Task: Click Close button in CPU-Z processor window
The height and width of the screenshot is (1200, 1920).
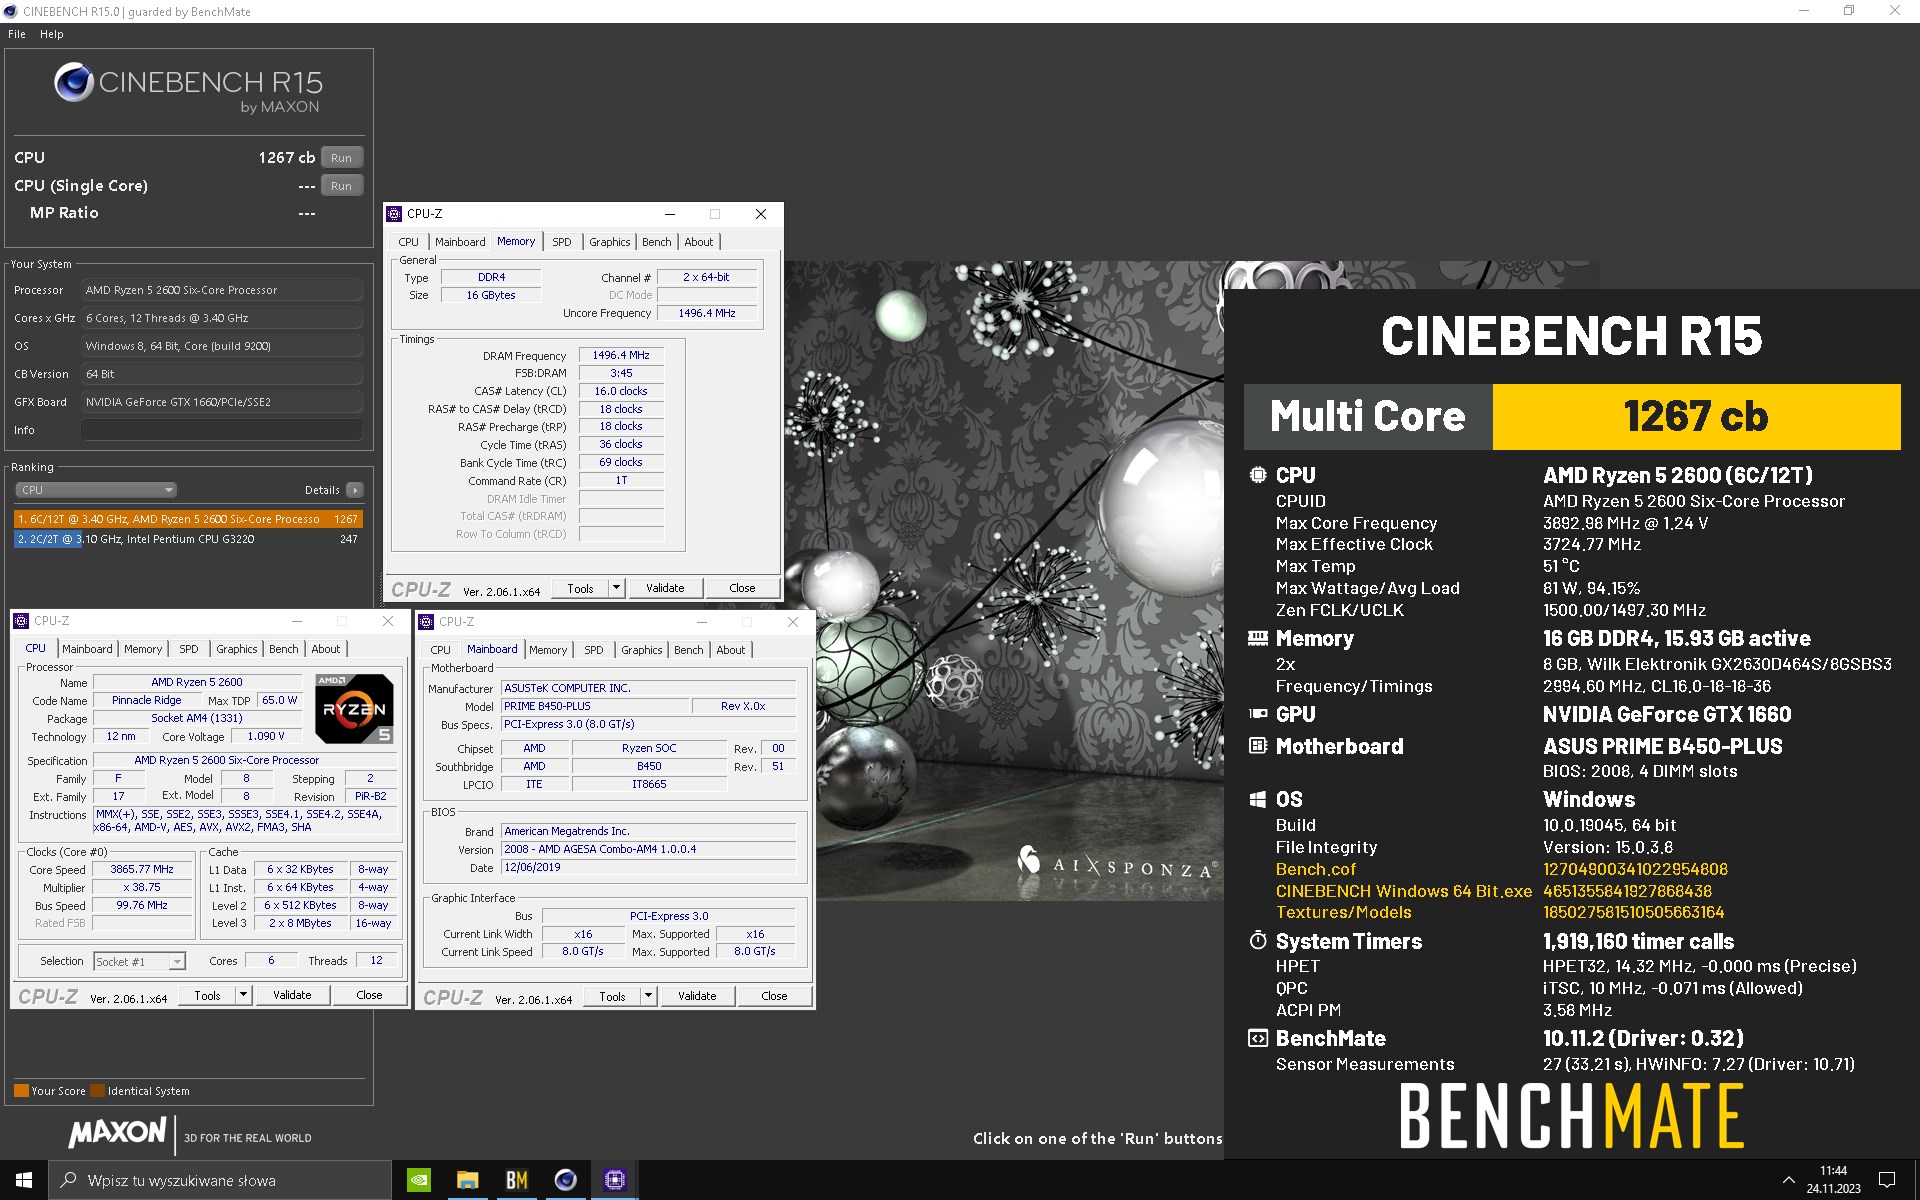Action: click(x=369, y=995)
